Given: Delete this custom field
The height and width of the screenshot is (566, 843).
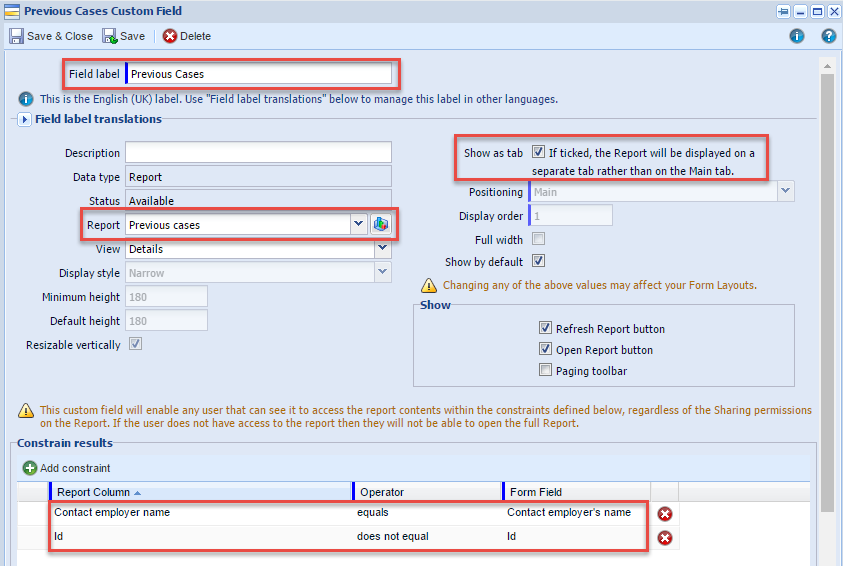Looking at the screenshot, I should tap(187, 36).
